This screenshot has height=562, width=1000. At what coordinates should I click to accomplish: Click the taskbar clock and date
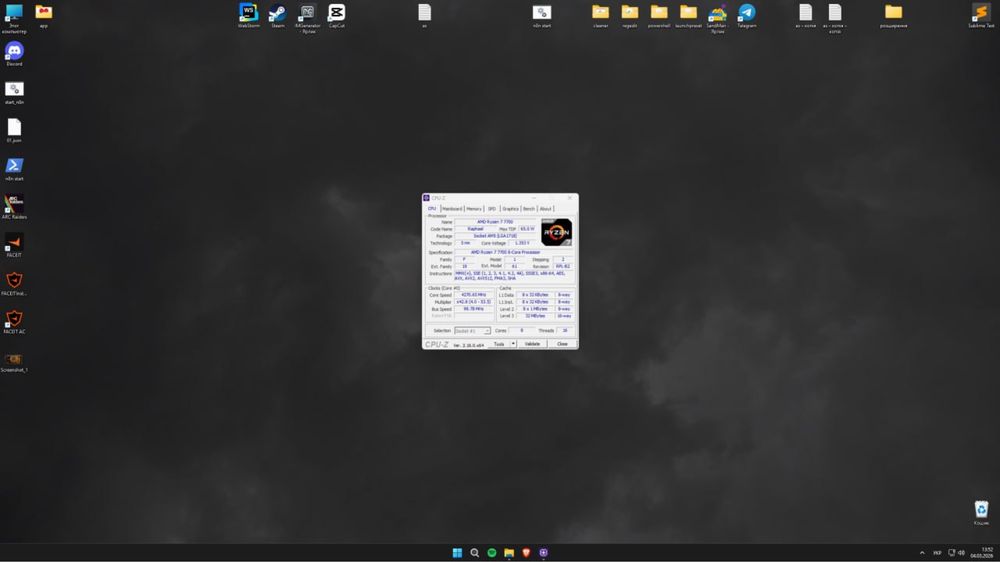983,552
